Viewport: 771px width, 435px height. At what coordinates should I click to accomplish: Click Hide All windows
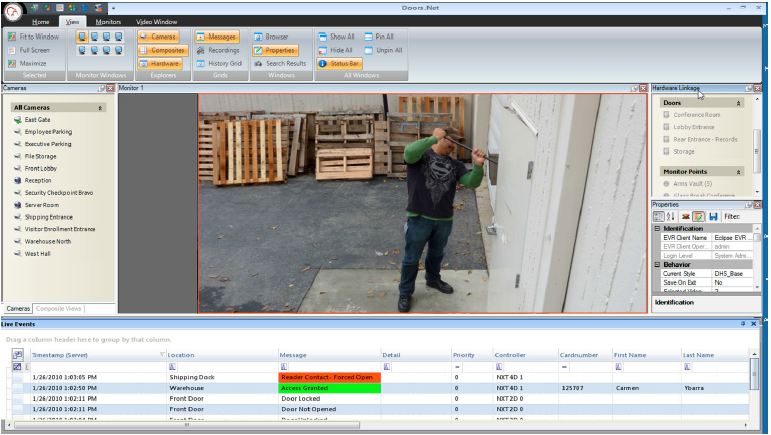(335, 50)
